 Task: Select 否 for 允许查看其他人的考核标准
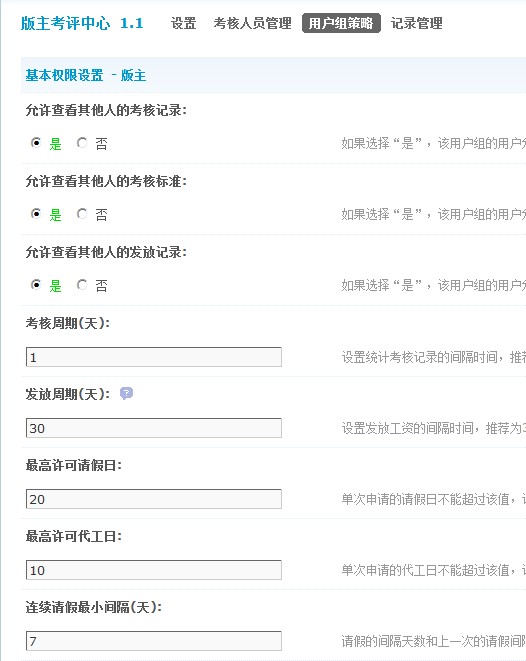[82, 214]
